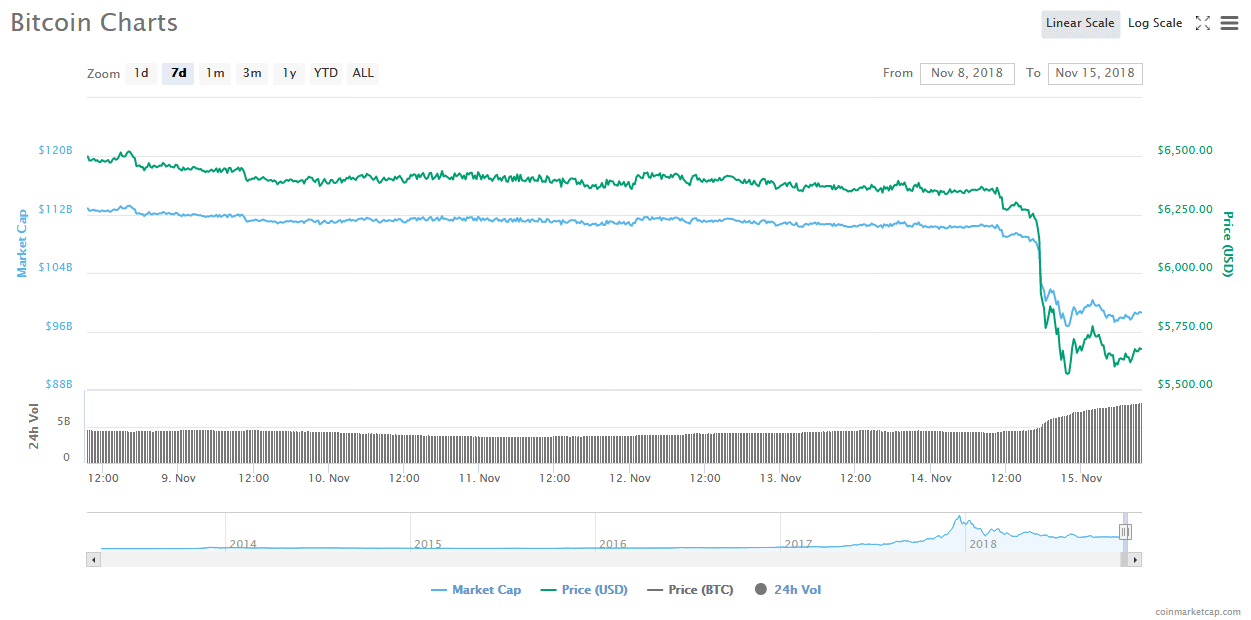
Task: Switch to Log Scale
Action: coord(1155,23)
